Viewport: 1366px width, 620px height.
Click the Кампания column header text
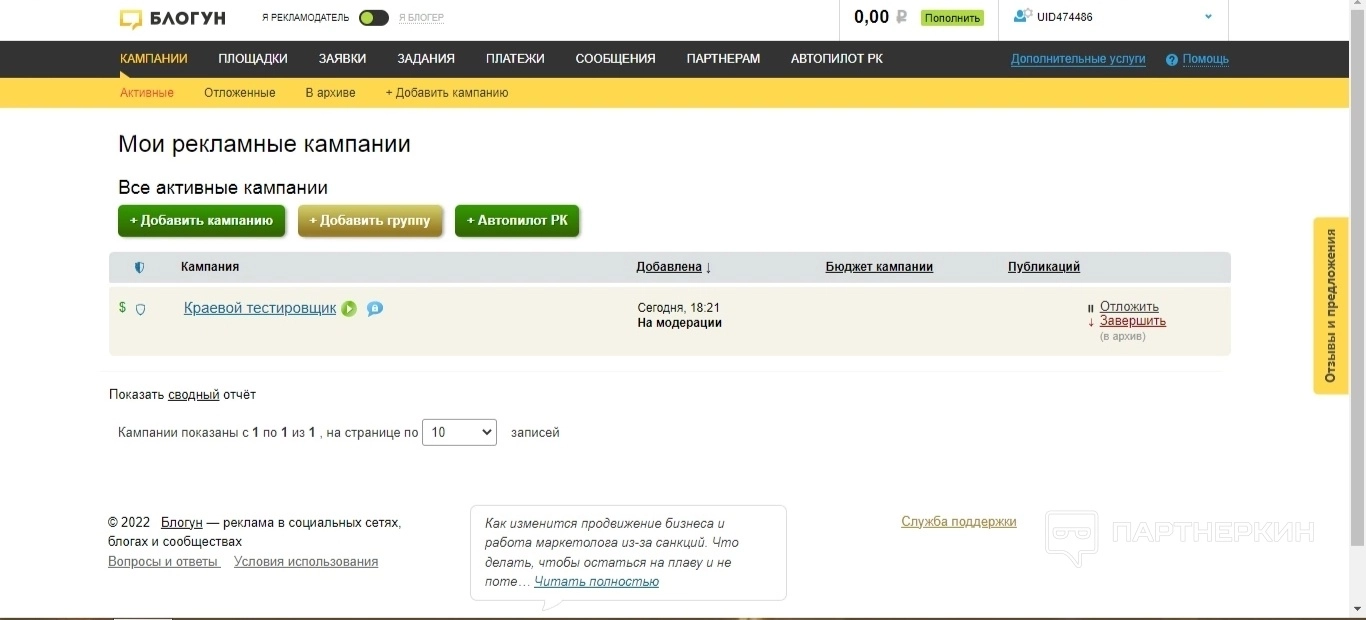(210, 267)
